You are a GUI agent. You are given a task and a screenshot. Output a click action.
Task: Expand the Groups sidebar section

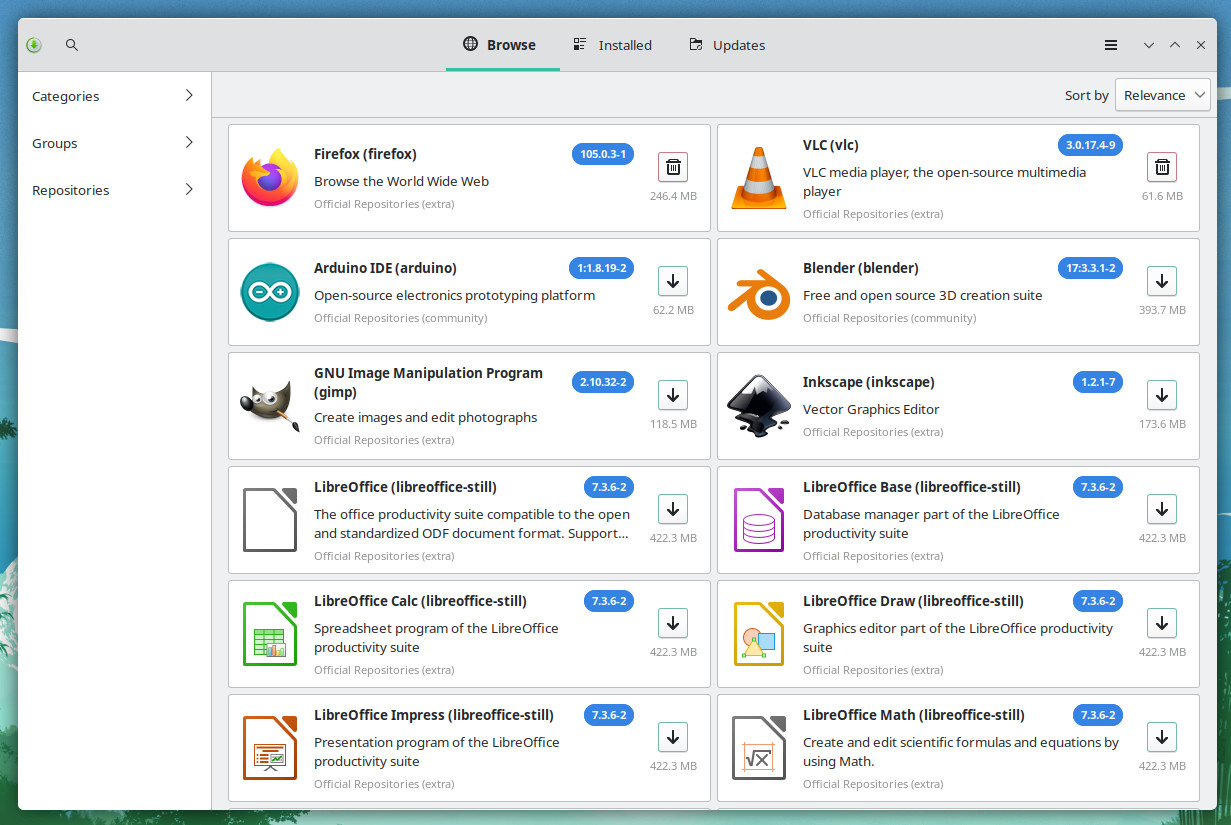[x=114, y=143]
